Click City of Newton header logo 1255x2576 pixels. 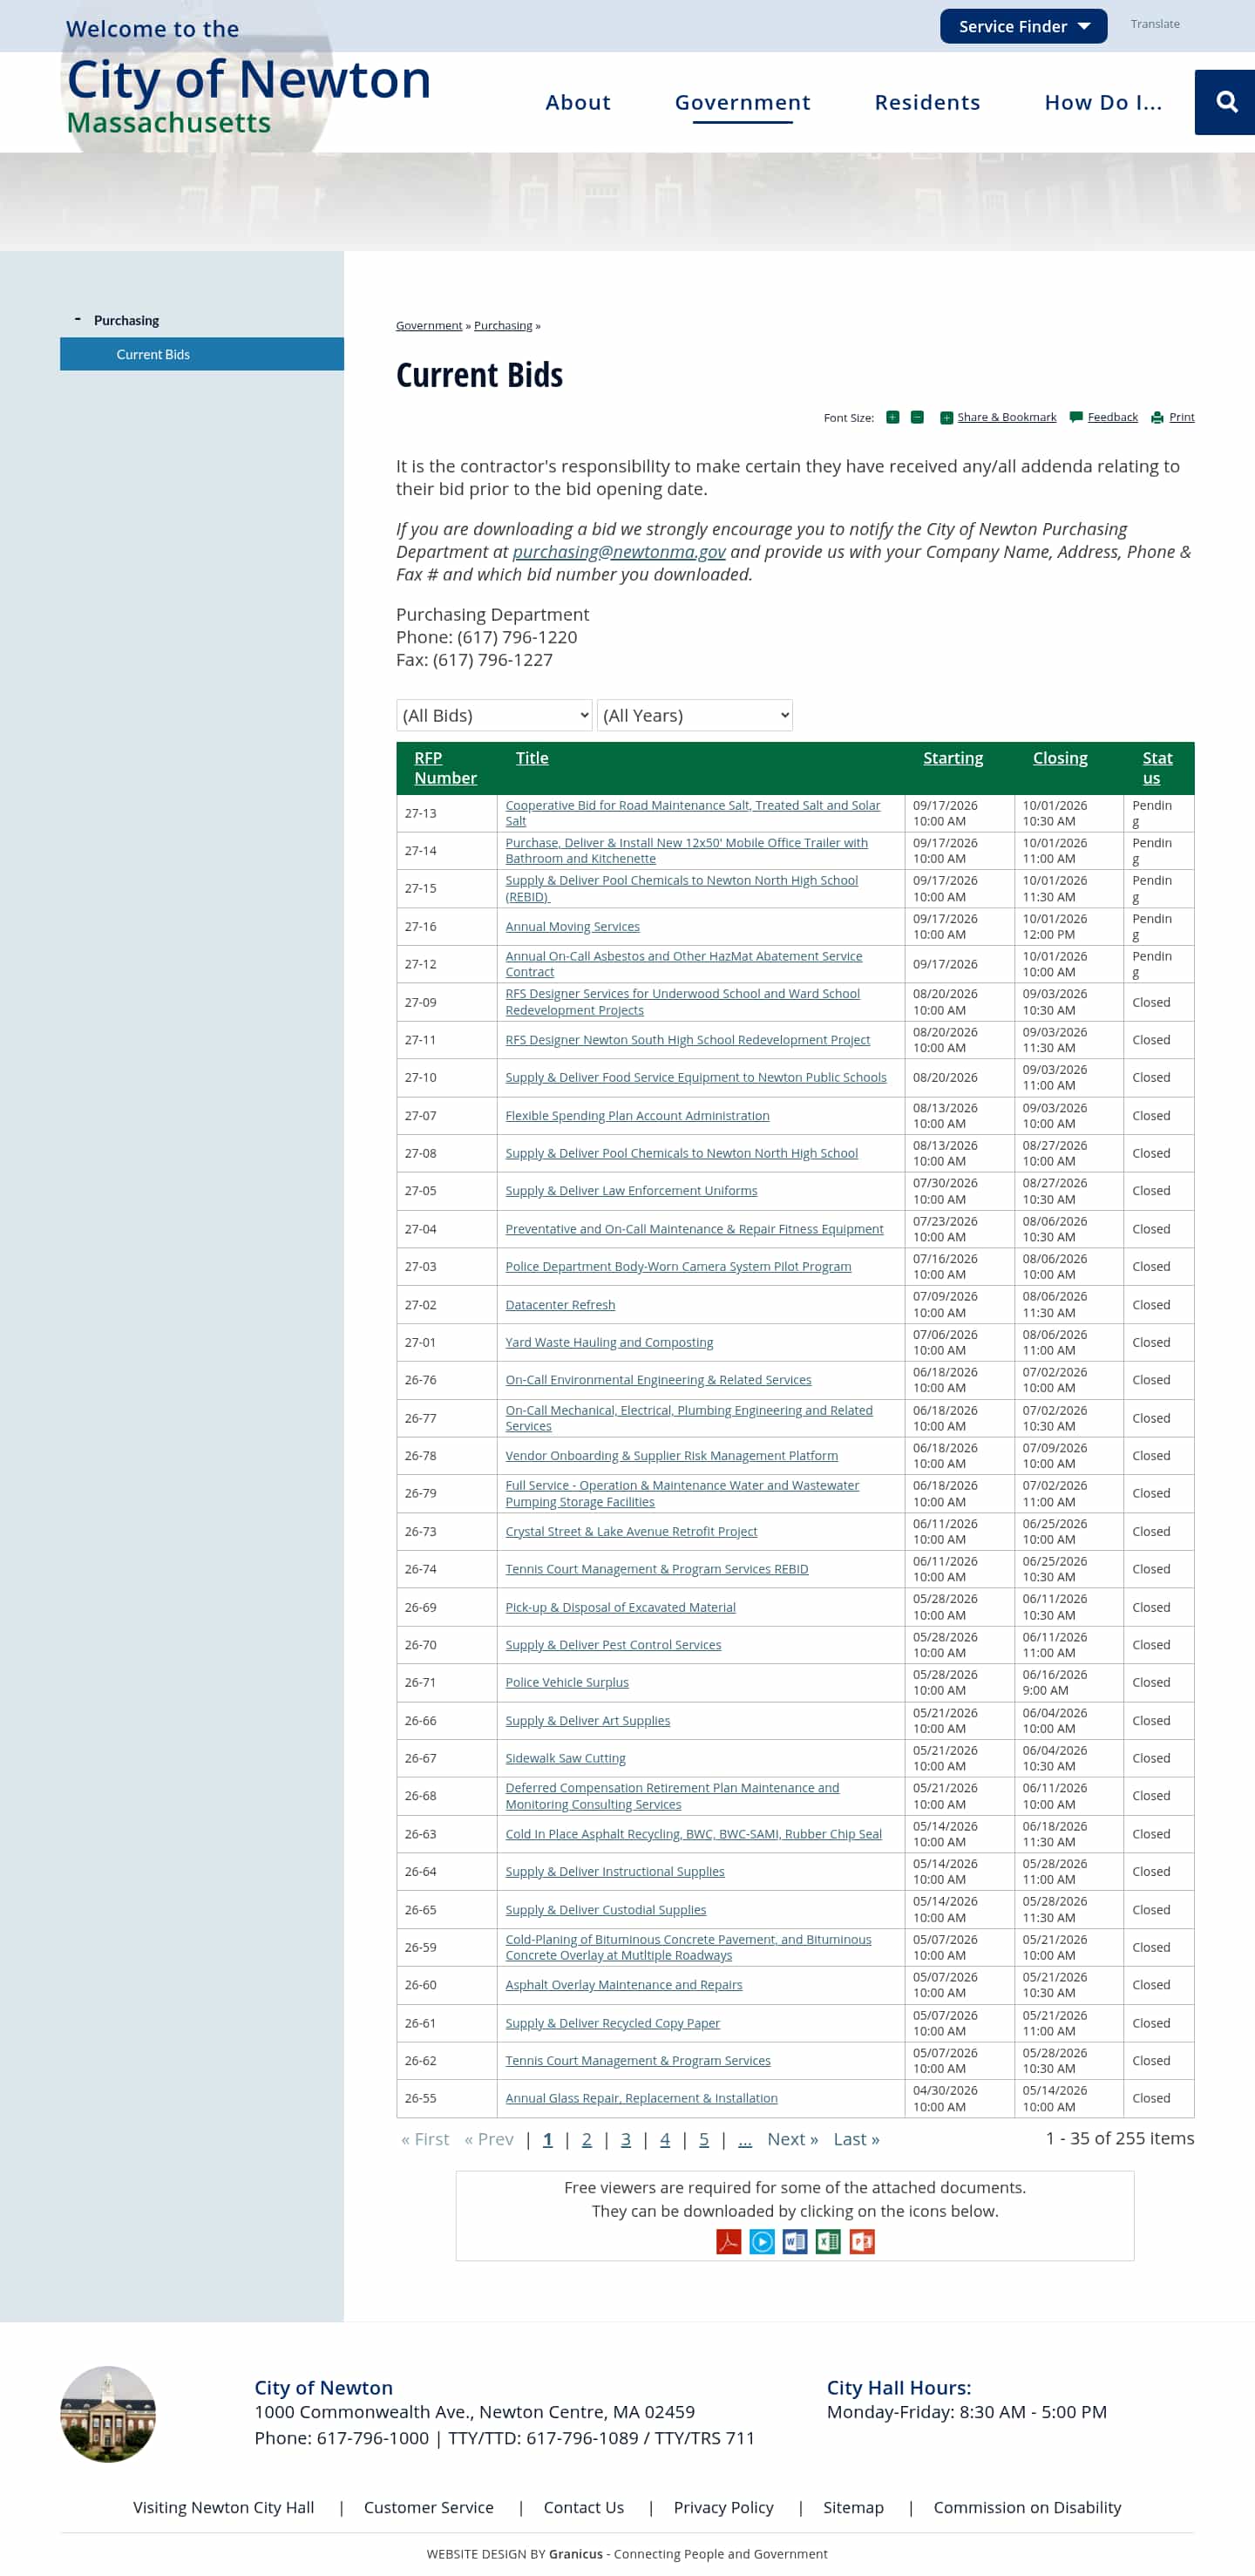tap(248, 78)
